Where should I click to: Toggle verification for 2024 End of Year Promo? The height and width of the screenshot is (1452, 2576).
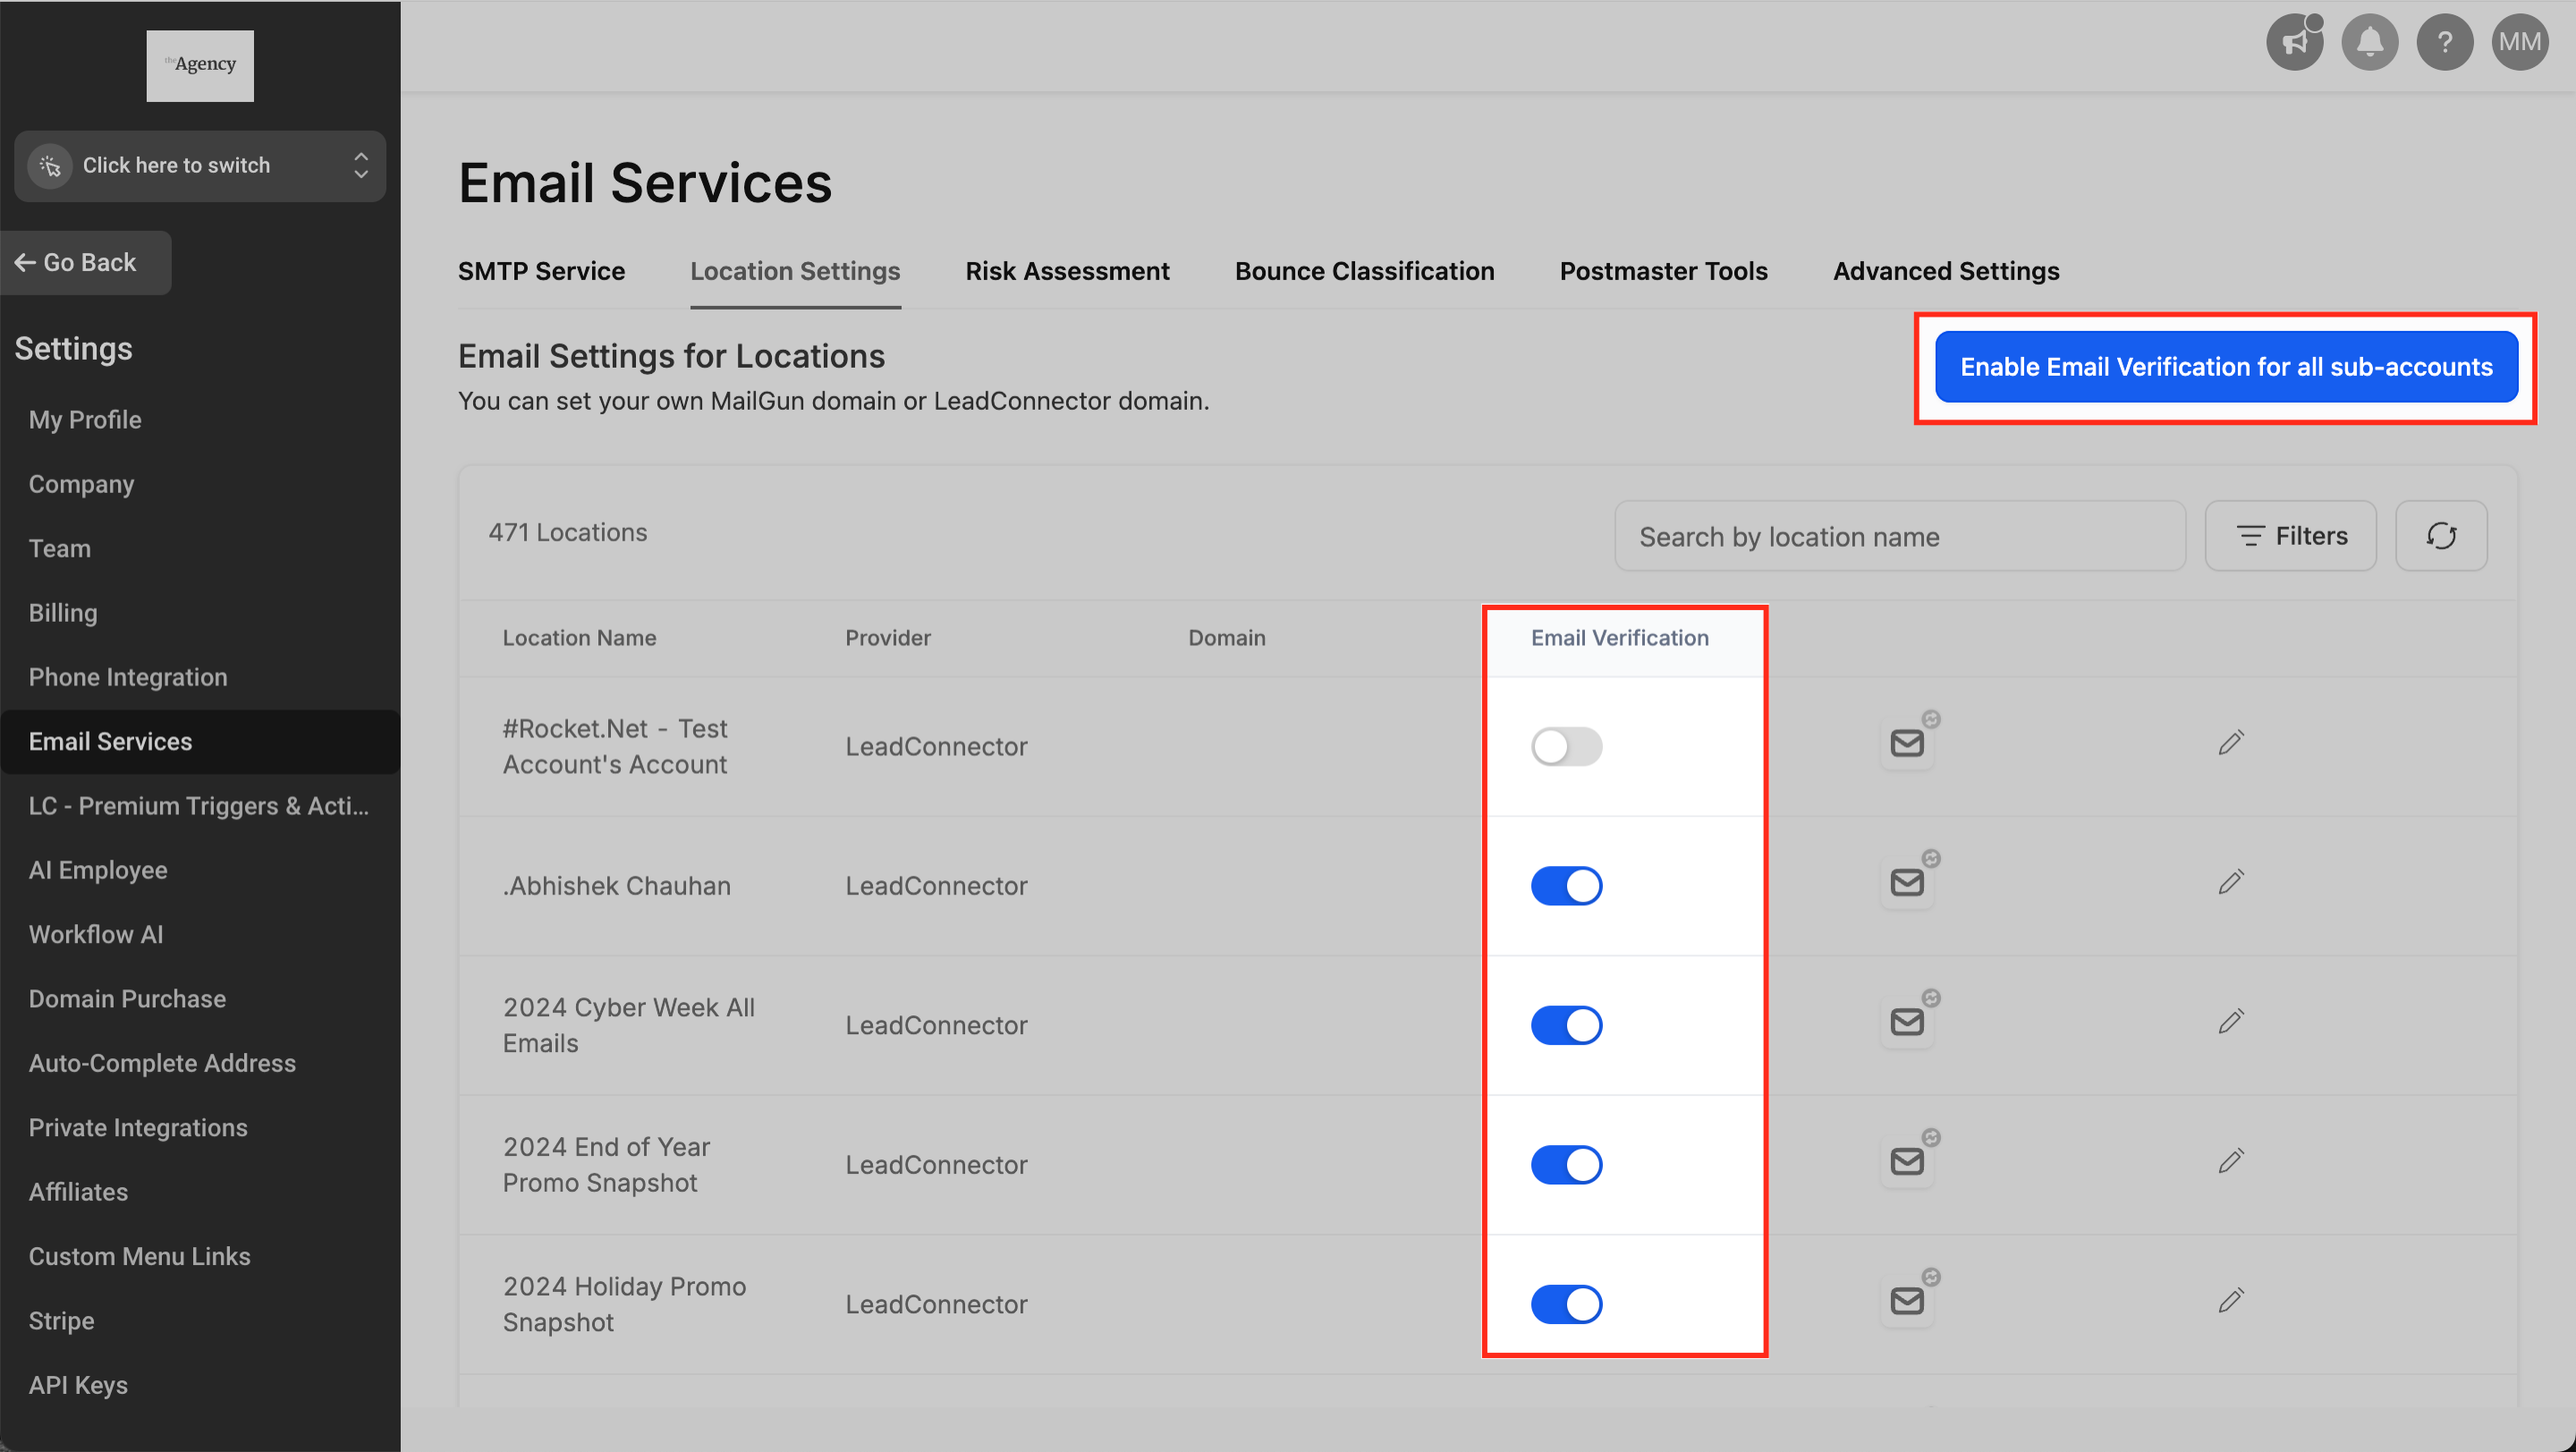[1566, 1165]
